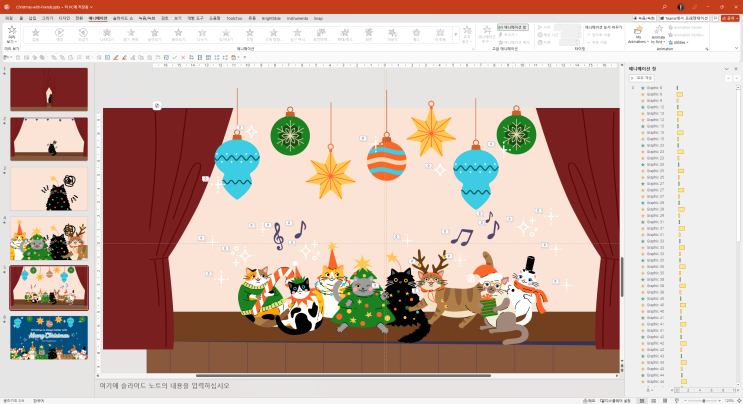This screenshot has height=404, width=743.
Task: Open the Add Animation (애니메이션 추가) dropdown
Action: [487, 35]
